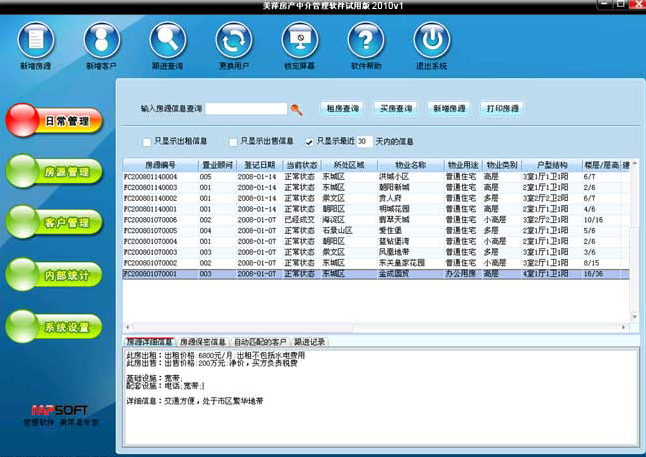The height and width of the screenshot is (457, 646).
Task: Focus the 输入房源信息查询 search field
Action: (246, 109)
